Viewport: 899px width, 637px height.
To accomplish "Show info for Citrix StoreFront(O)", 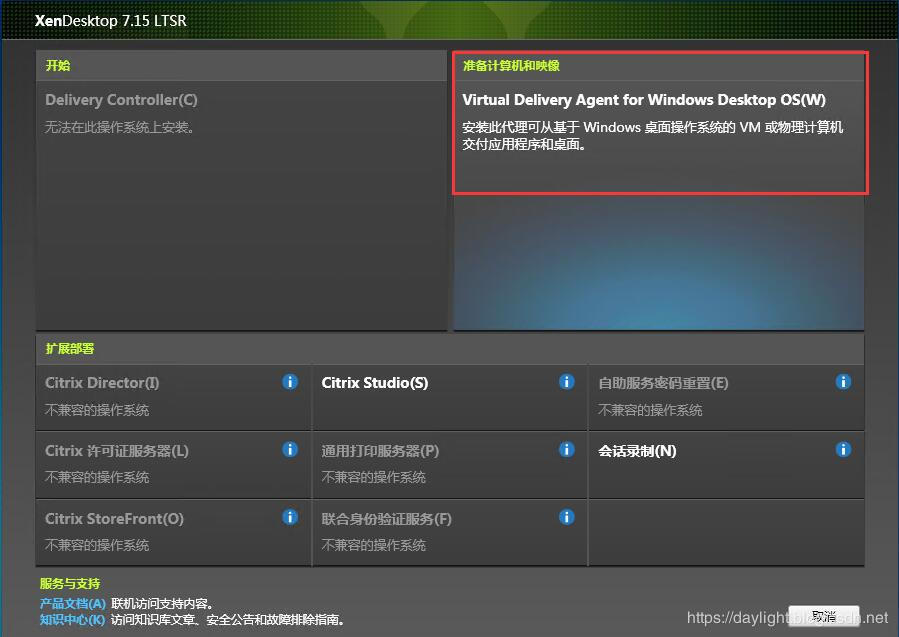I will (290, 517).
